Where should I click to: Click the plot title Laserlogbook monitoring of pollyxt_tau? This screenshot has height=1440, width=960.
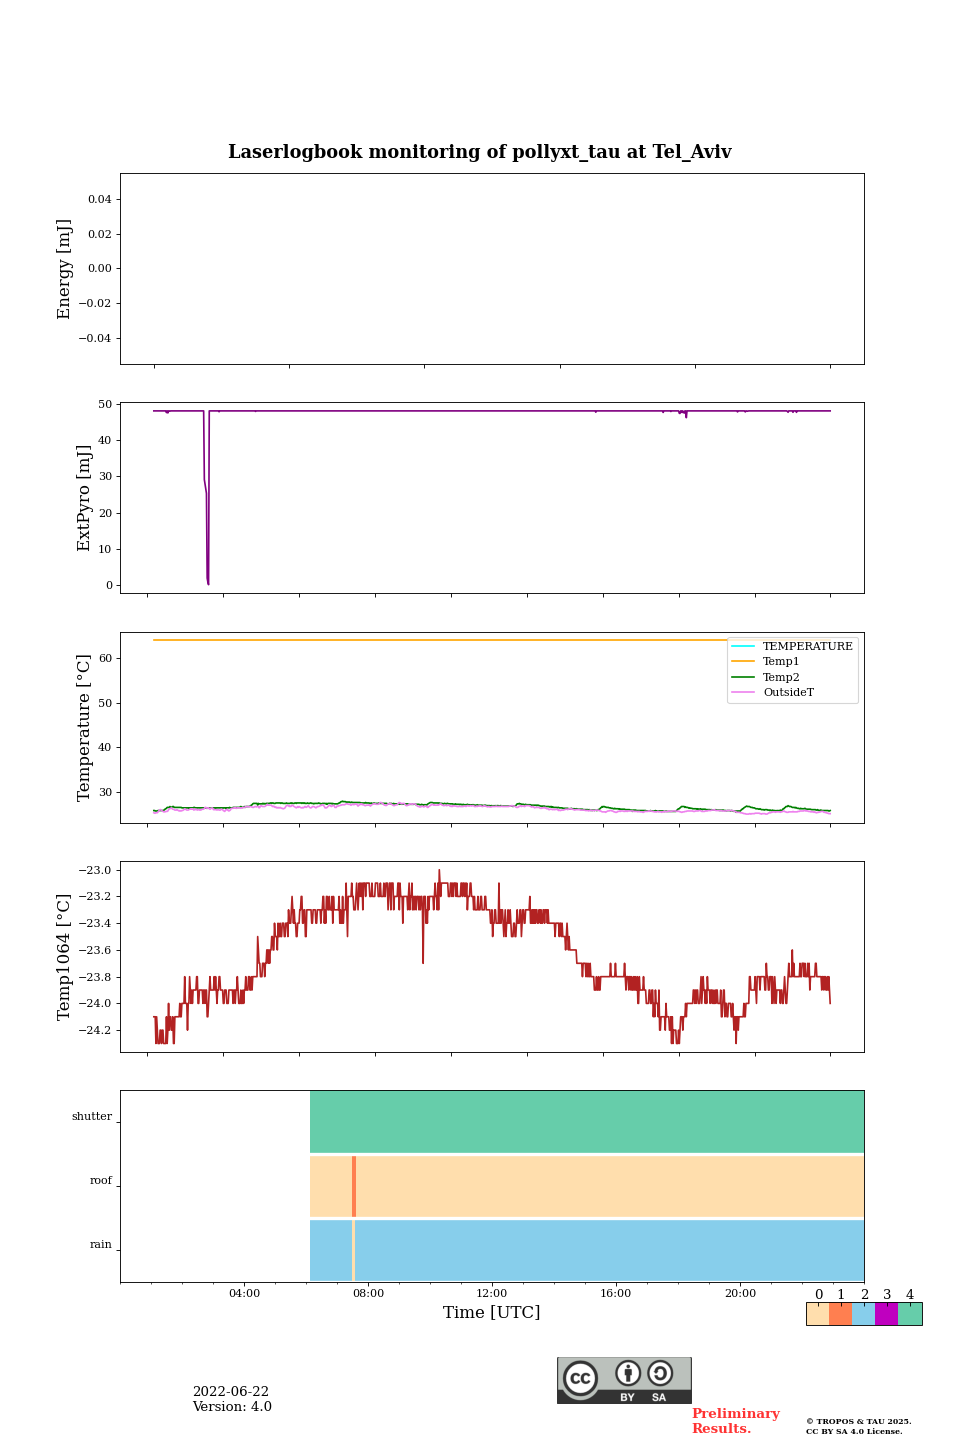tap(480, 152)
